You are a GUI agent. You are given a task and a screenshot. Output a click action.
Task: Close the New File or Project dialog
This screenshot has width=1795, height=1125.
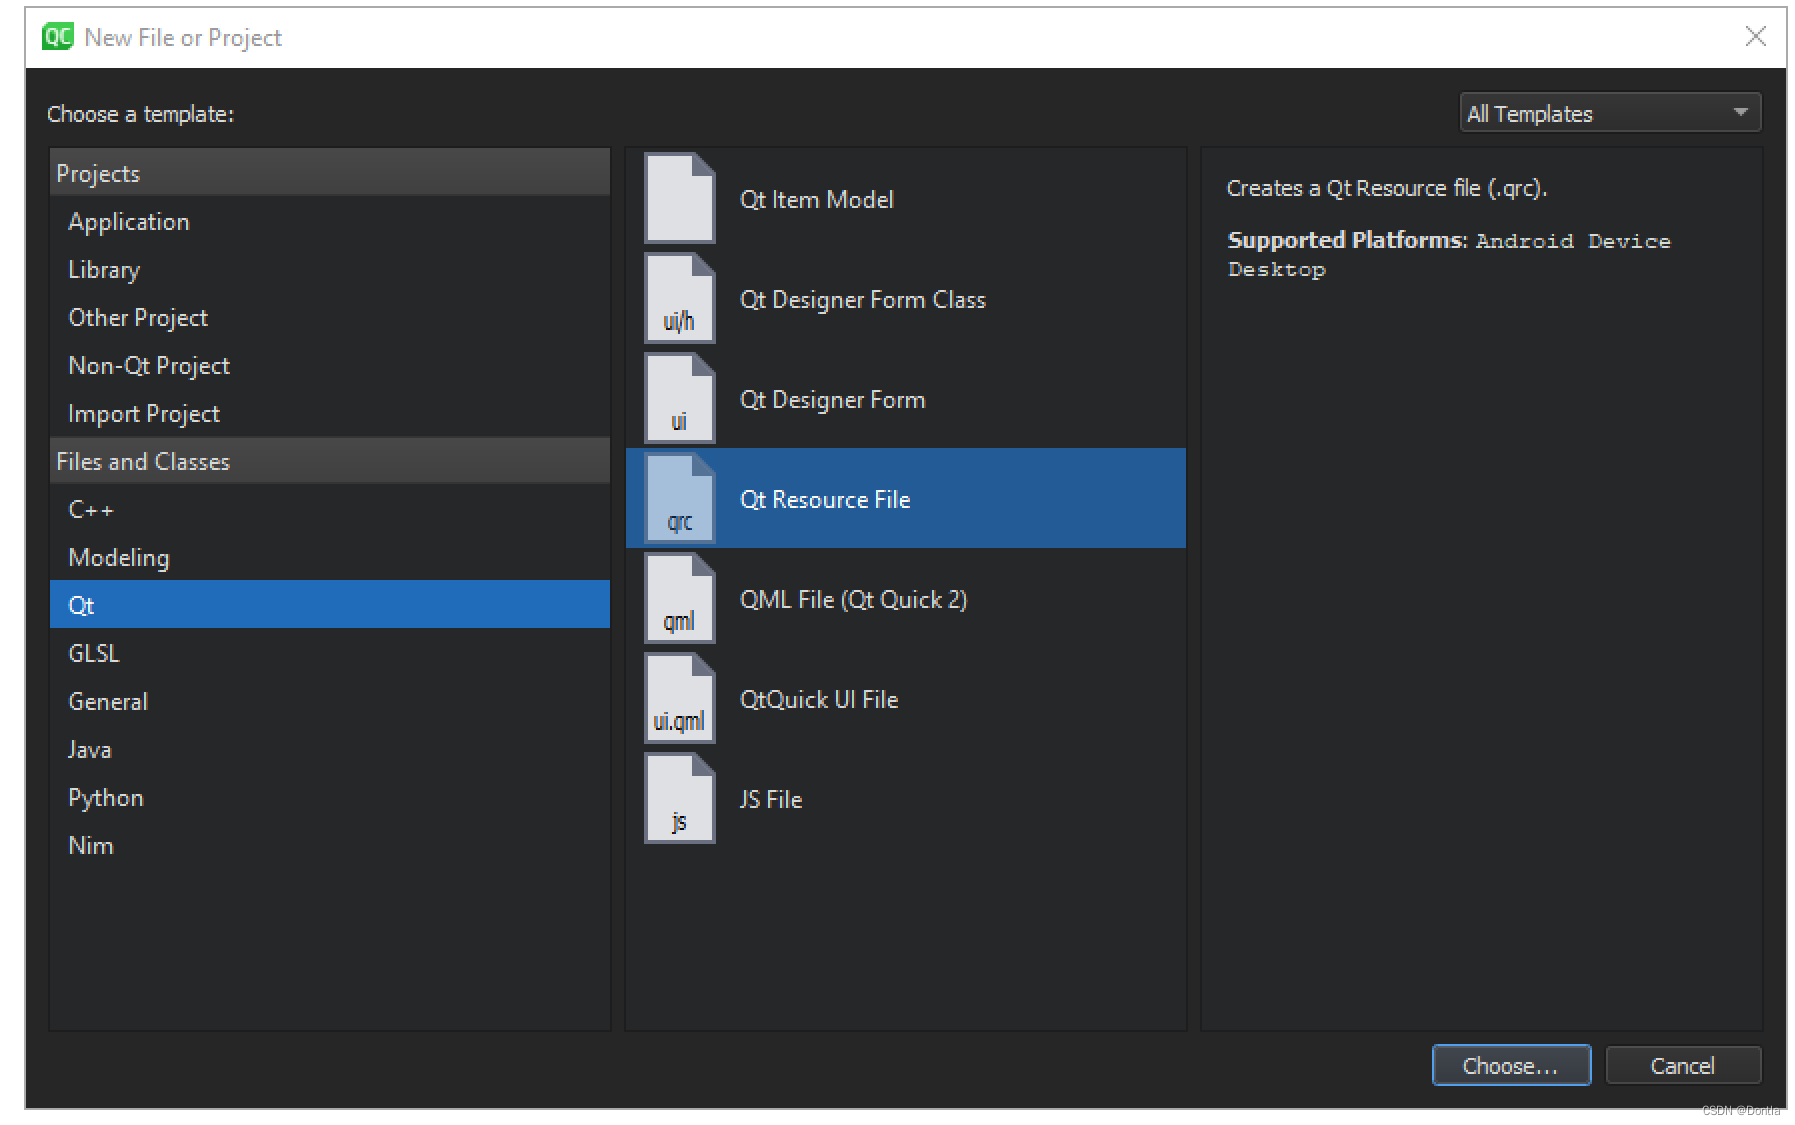(1755, 37)
